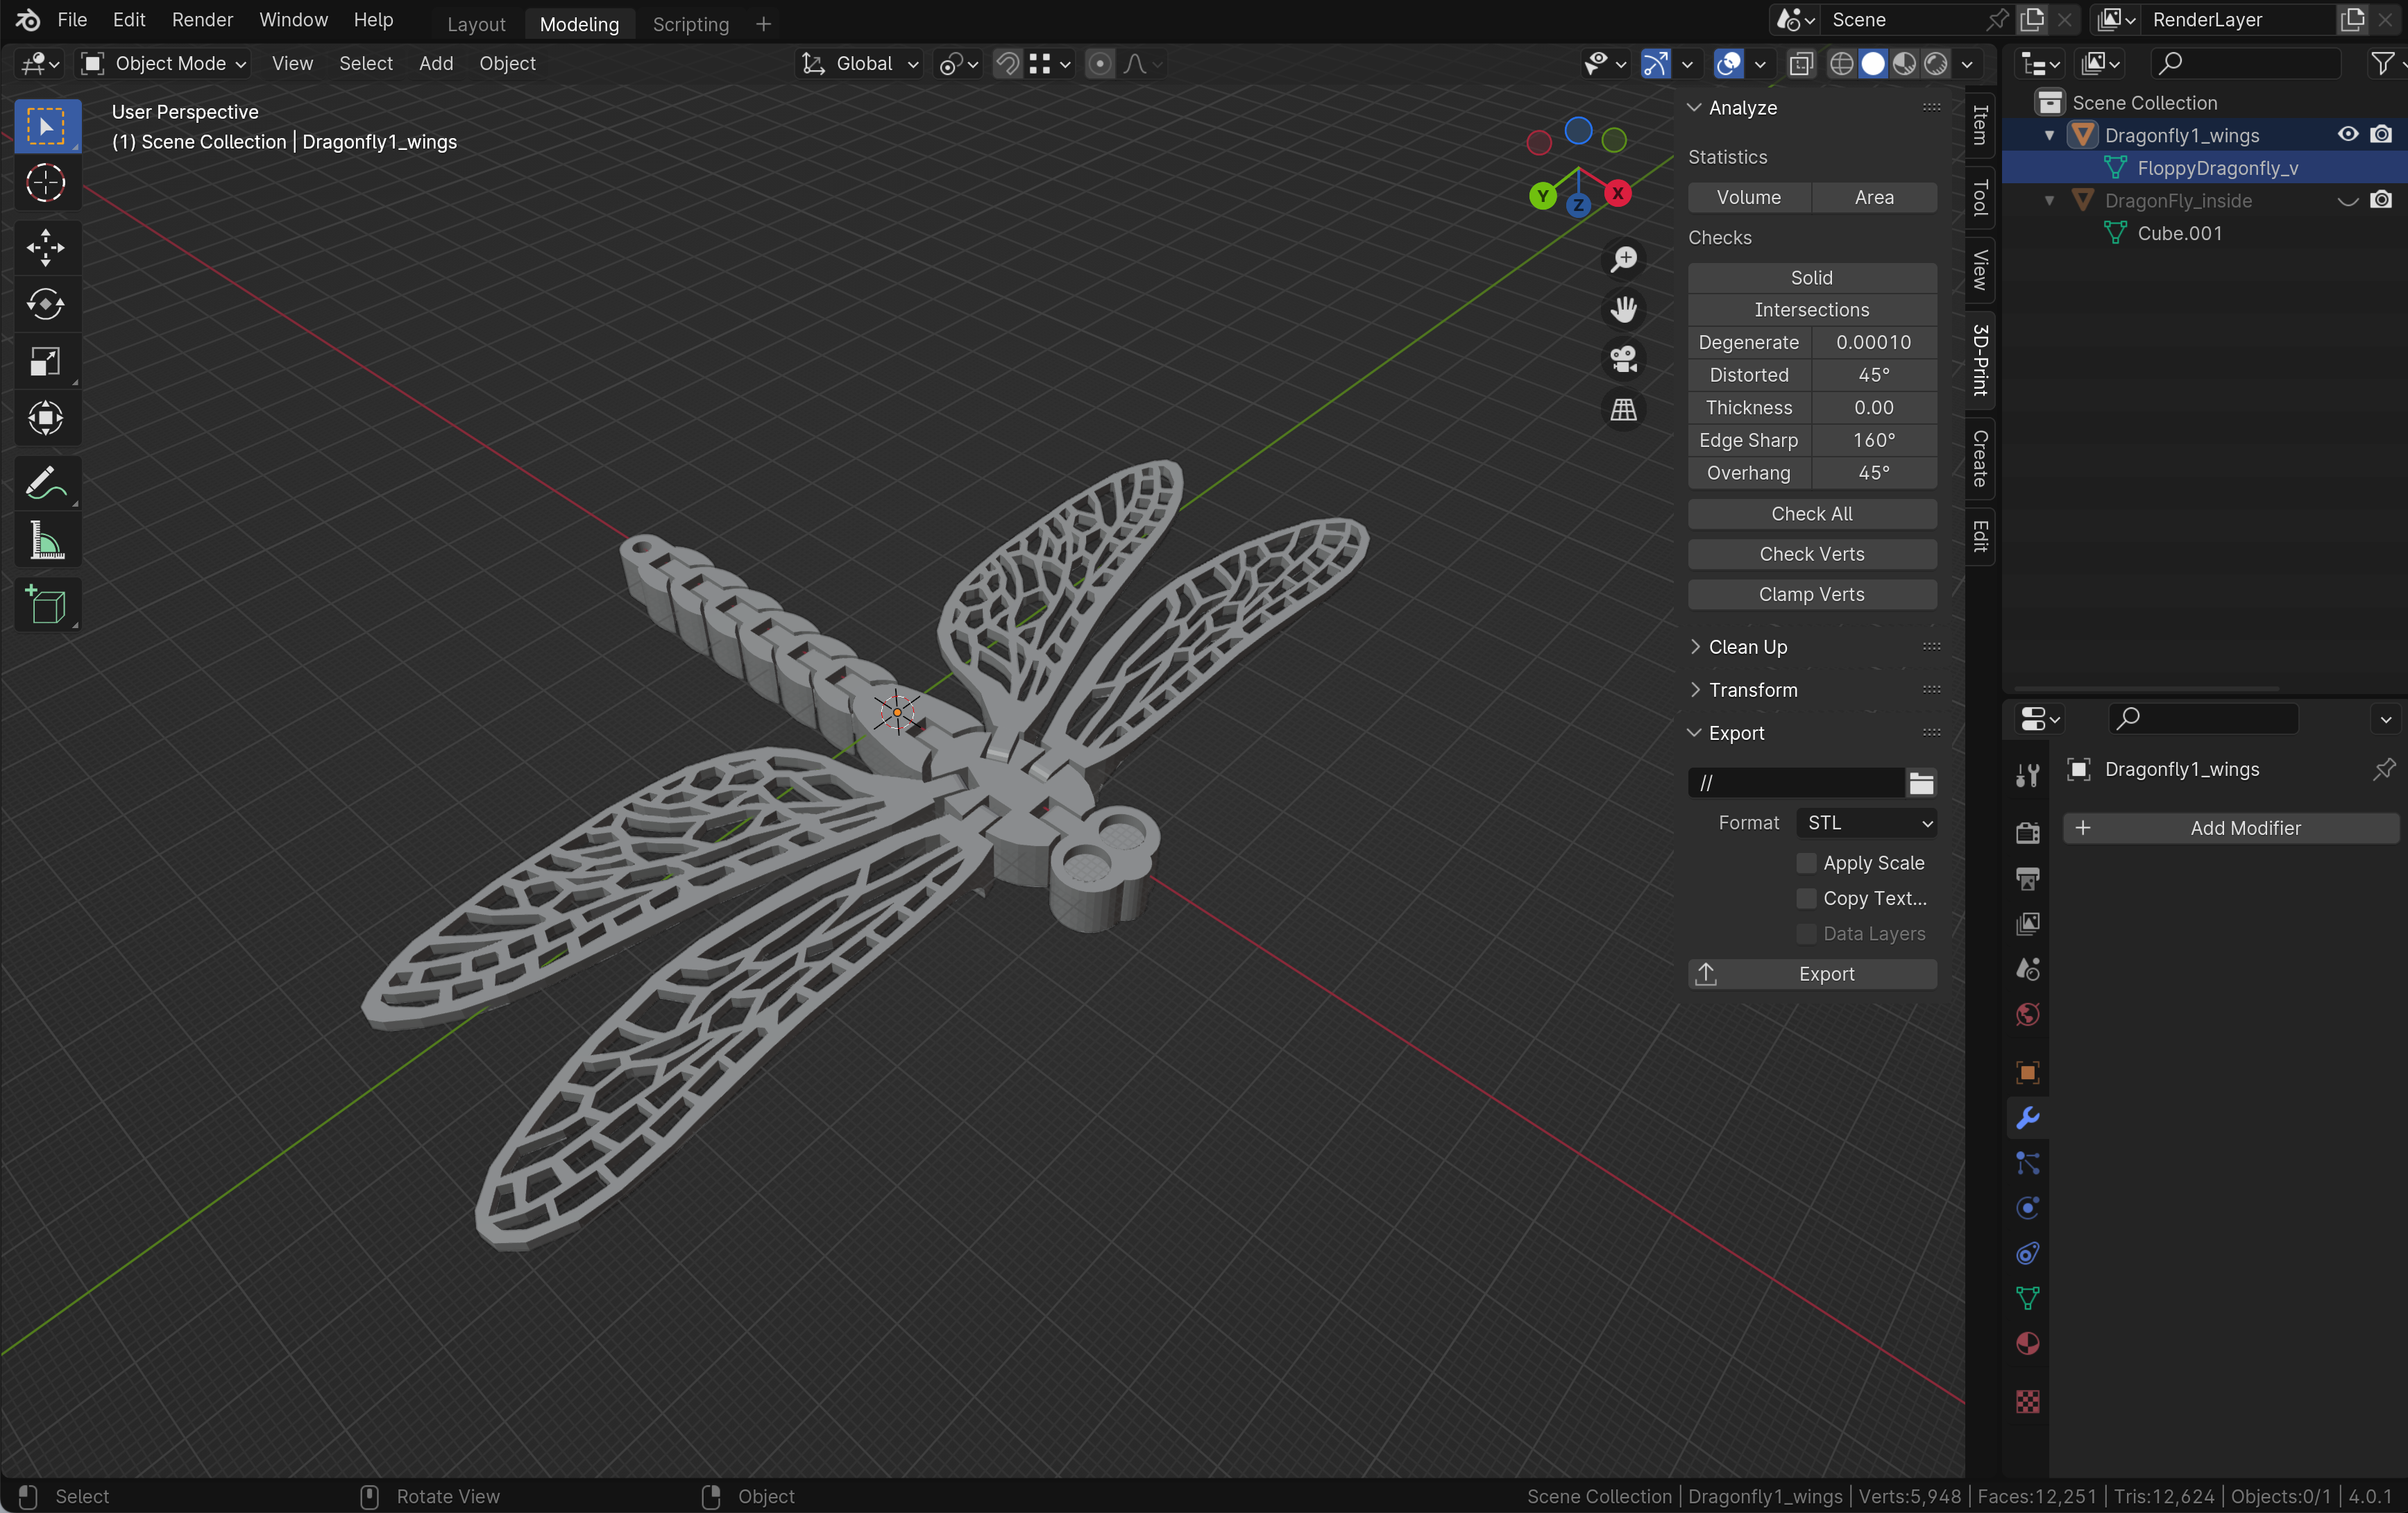The image size is (2408, 1513).
Task: Adjust the Overhang angle field
Action: point(1873,473)
